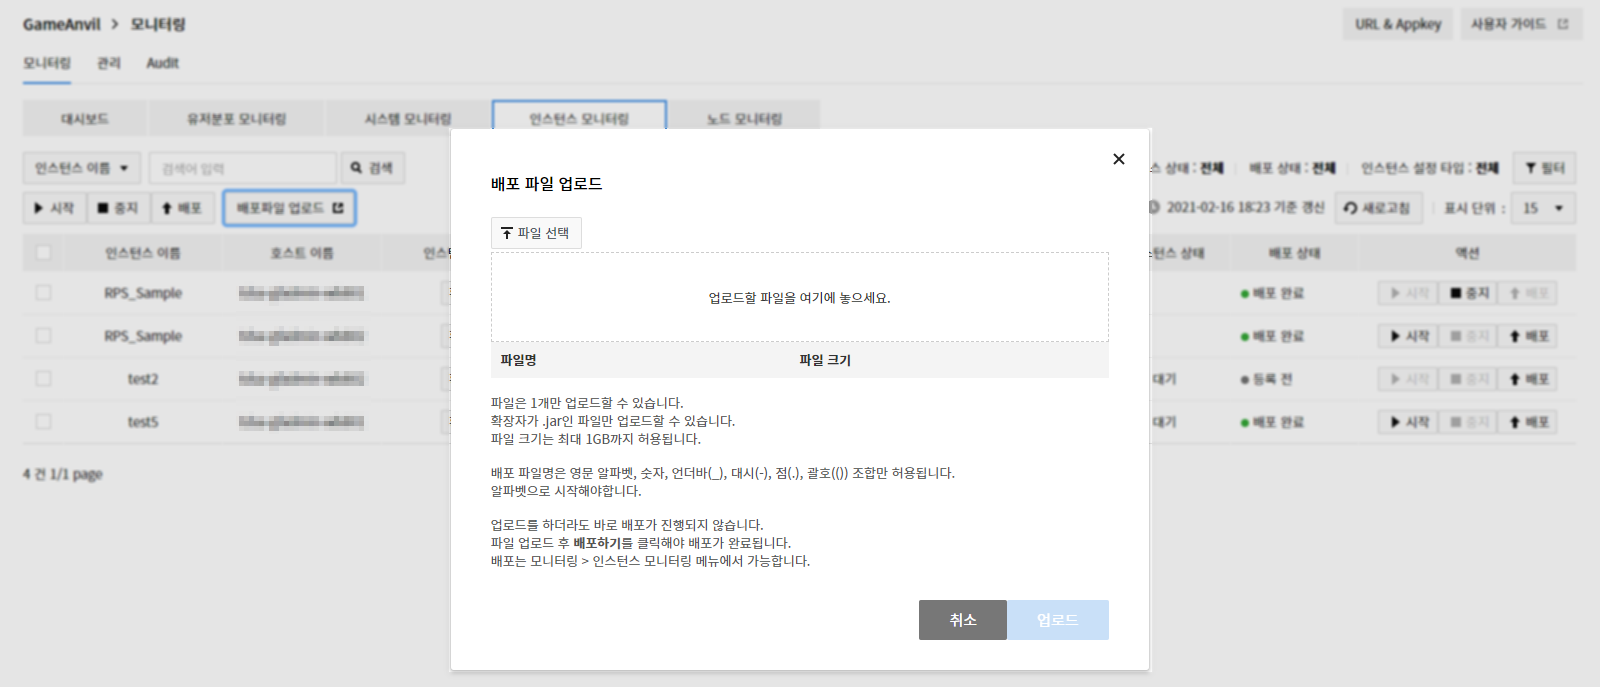Viewport: 1600px width, 687px height.
Task: Open the 관리 top menu
Action: click(x=109, y=63)
